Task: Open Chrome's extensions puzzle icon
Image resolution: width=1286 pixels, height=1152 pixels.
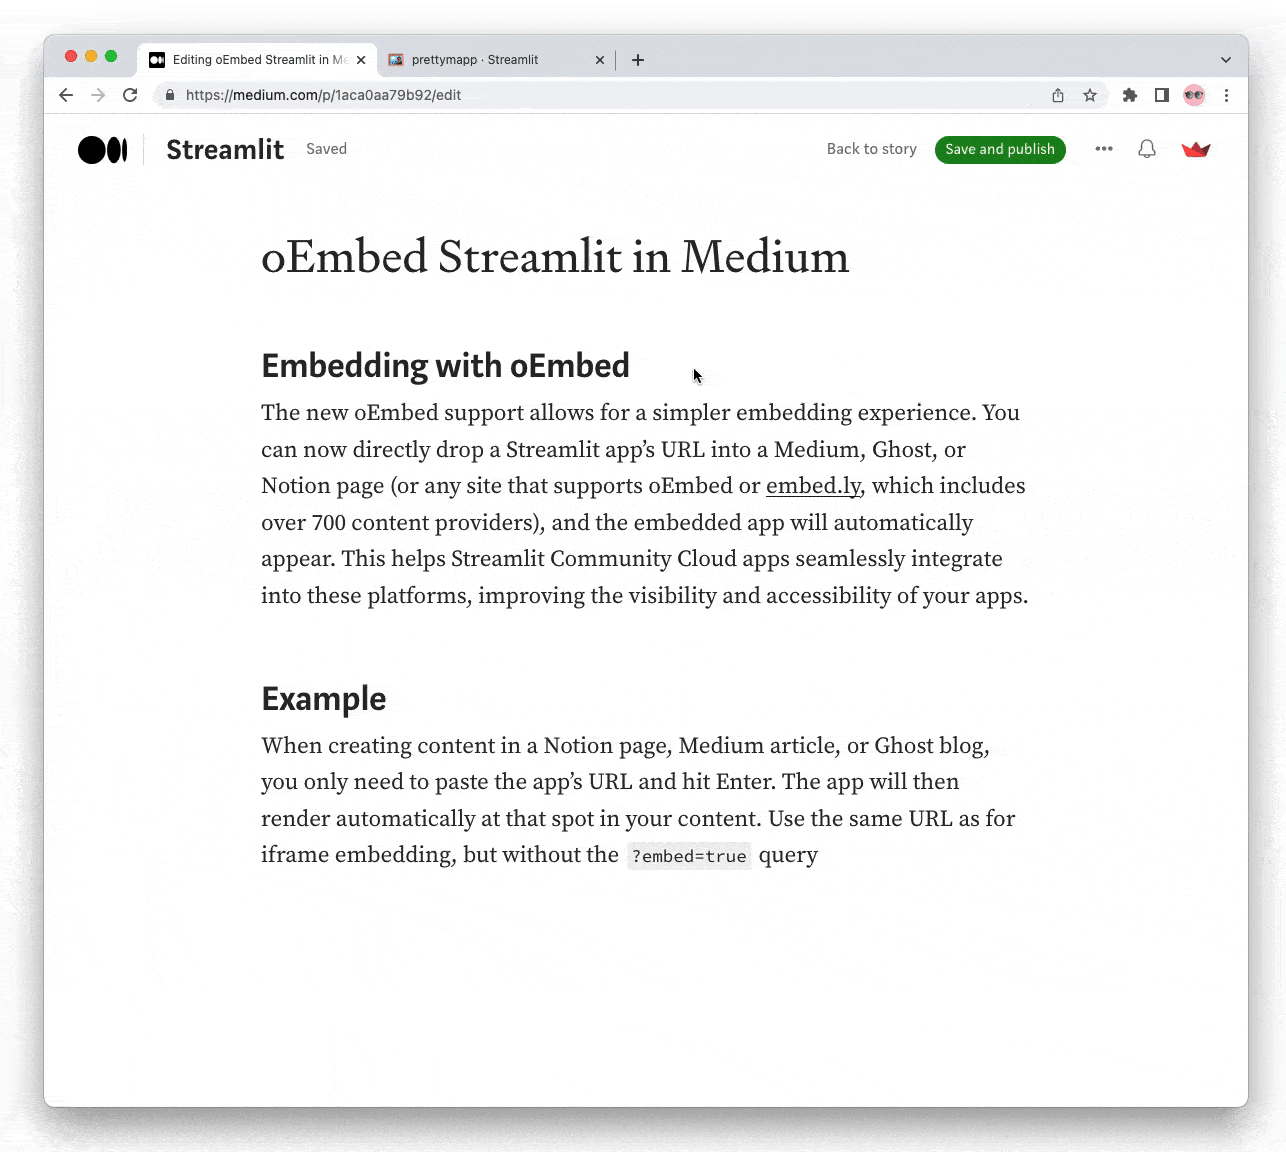Action: pyautogui.click(x=1130, y=95)
